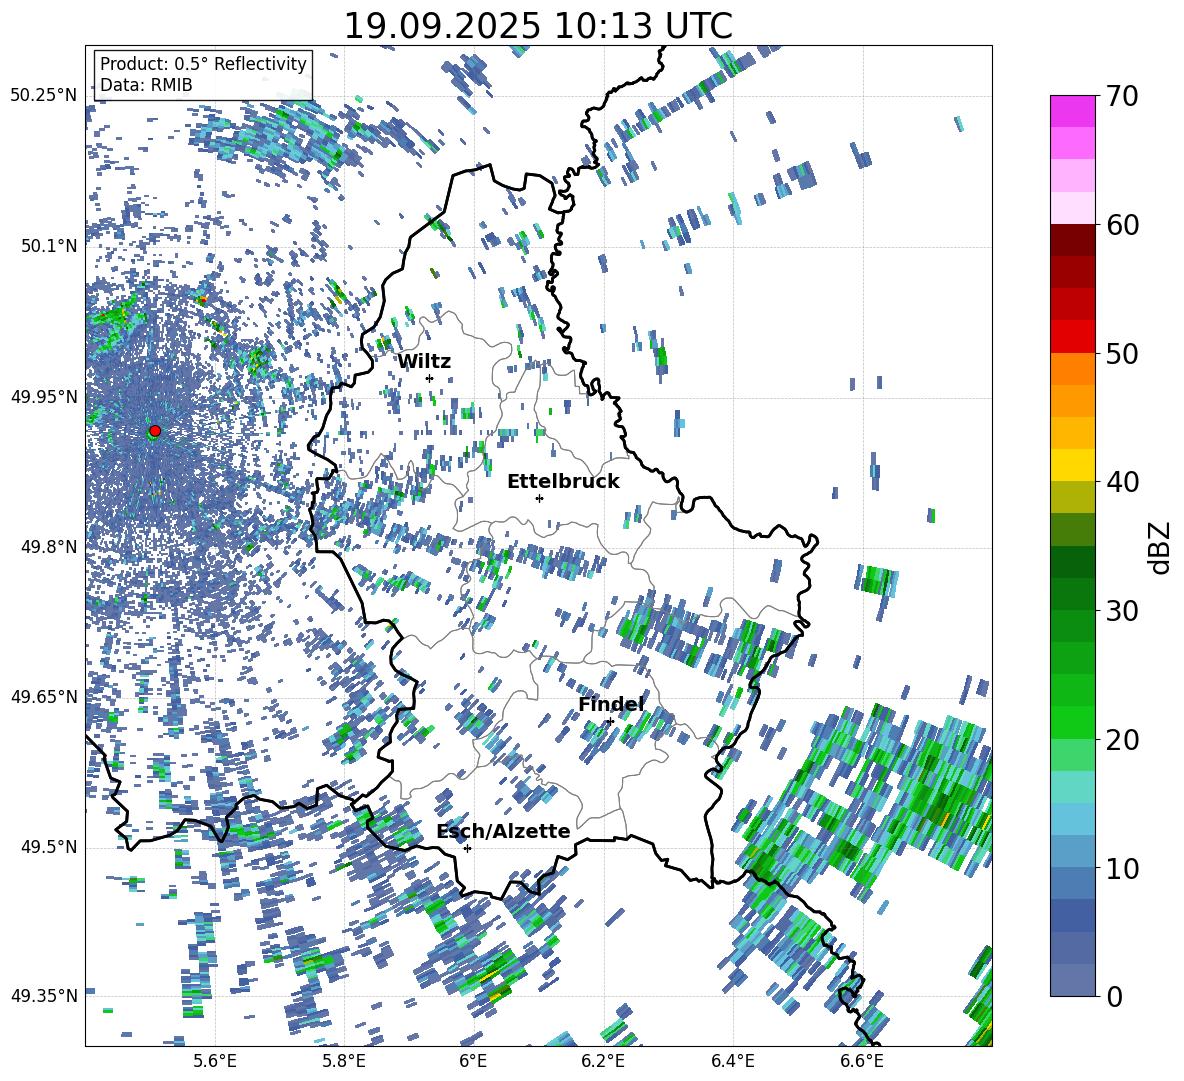The height and width of the screenshot is (1081, 1184).
Task: Click the 49.95°N latitude label
Action: [x=44, y=396]
